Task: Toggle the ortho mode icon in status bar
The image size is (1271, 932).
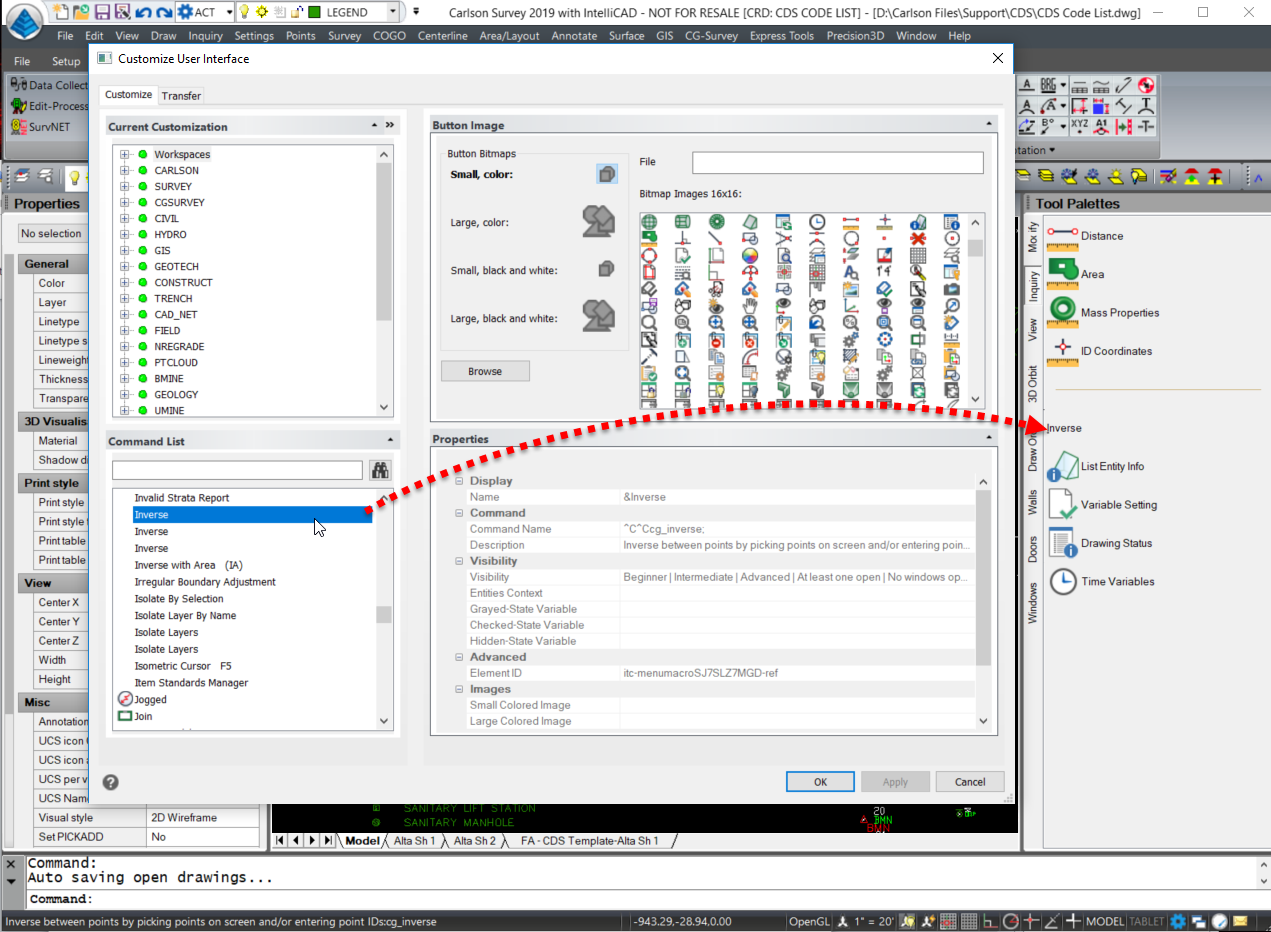Action: [989, 921]
